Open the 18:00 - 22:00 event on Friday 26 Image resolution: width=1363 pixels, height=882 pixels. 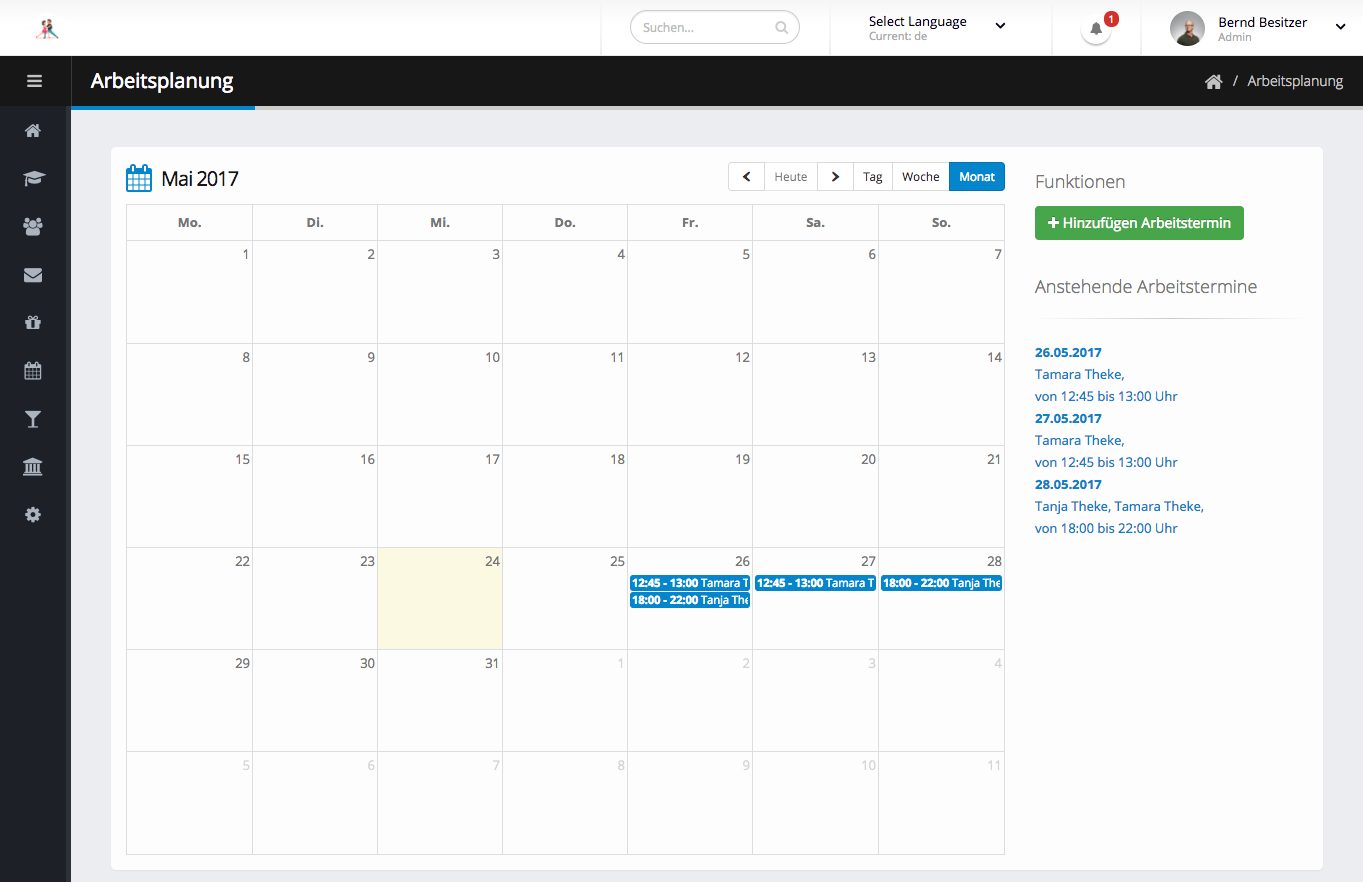(x=689, y=600)
